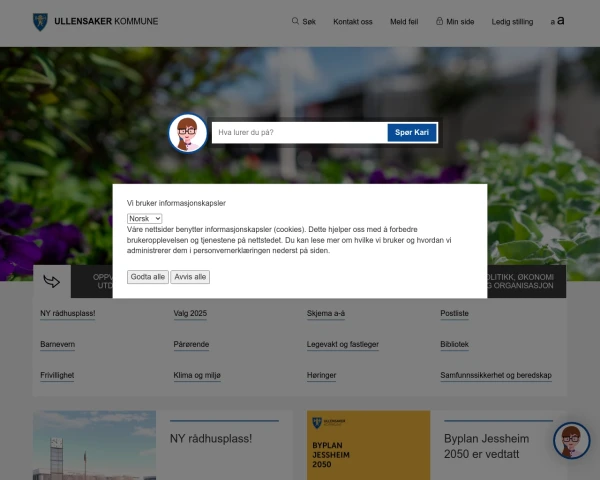Viewport: 600px width, 480px height.
Task: Open the Pårørende link
Action: pos(191,344)
